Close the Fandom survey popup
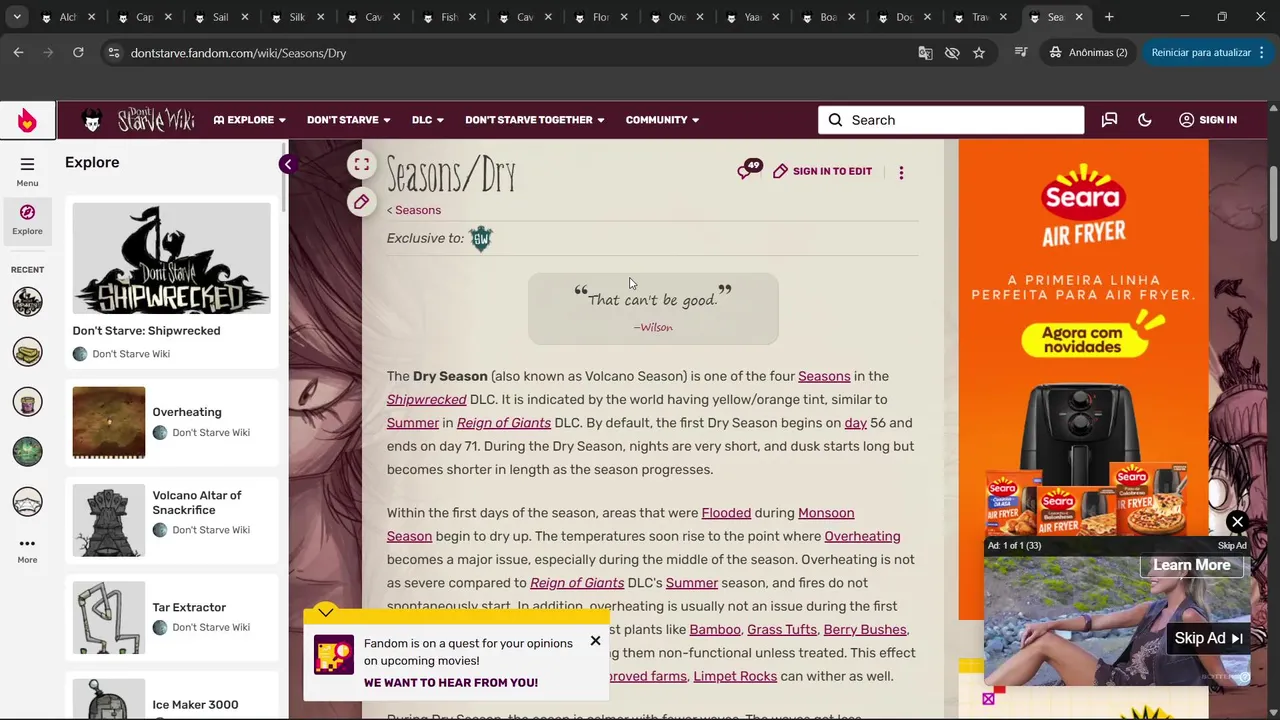1280x720 pixels. click(x=595, y=641)
